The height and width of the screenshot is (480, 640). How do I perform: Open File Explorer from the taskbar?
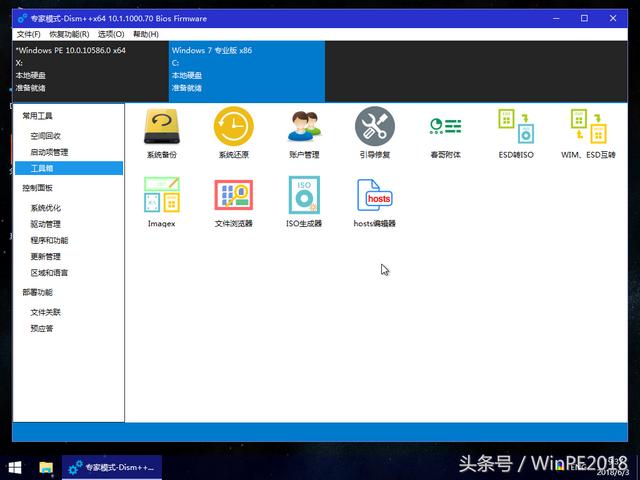point(46,467)
